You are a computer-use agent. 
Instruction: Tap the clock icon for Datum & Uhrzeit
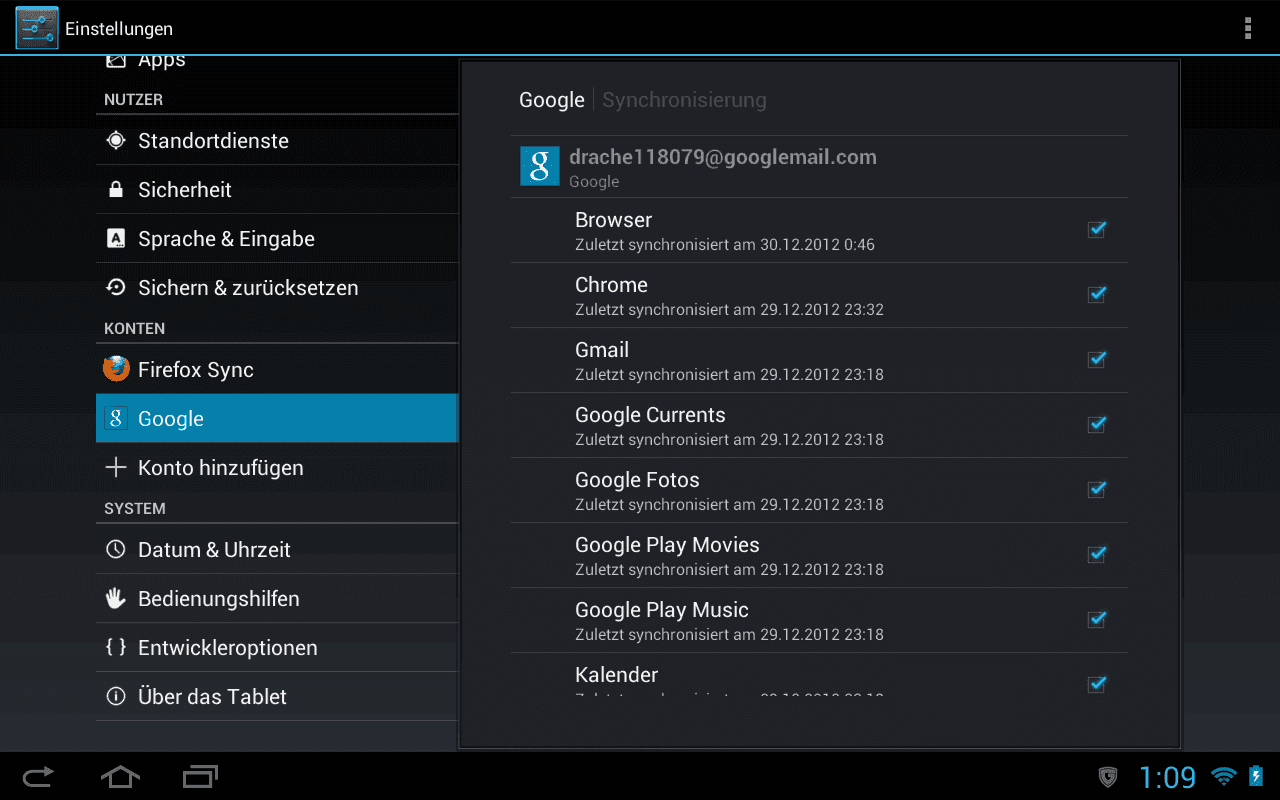[x=116, y=549]
